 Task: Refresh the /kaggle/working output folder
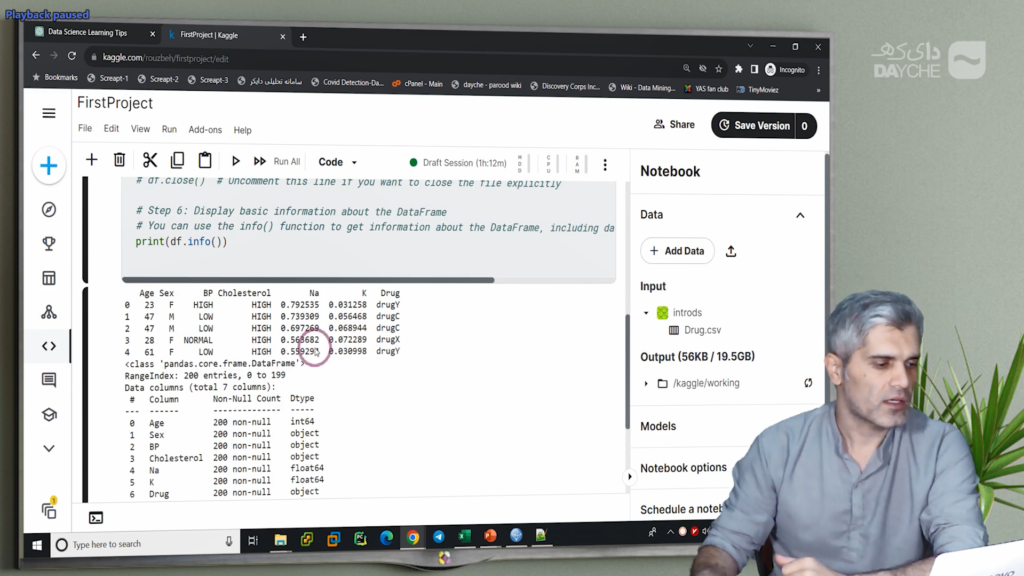808,383
